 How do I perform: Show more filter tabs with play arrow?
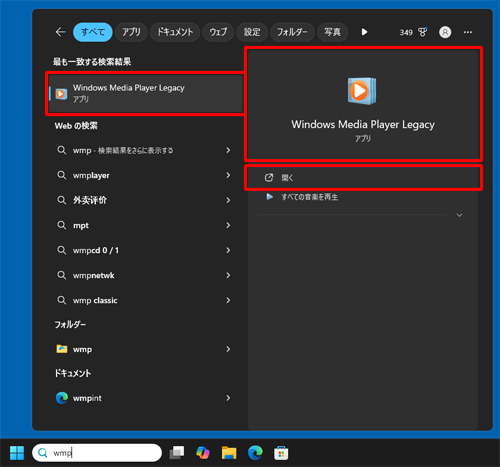[x=364, y=32]
